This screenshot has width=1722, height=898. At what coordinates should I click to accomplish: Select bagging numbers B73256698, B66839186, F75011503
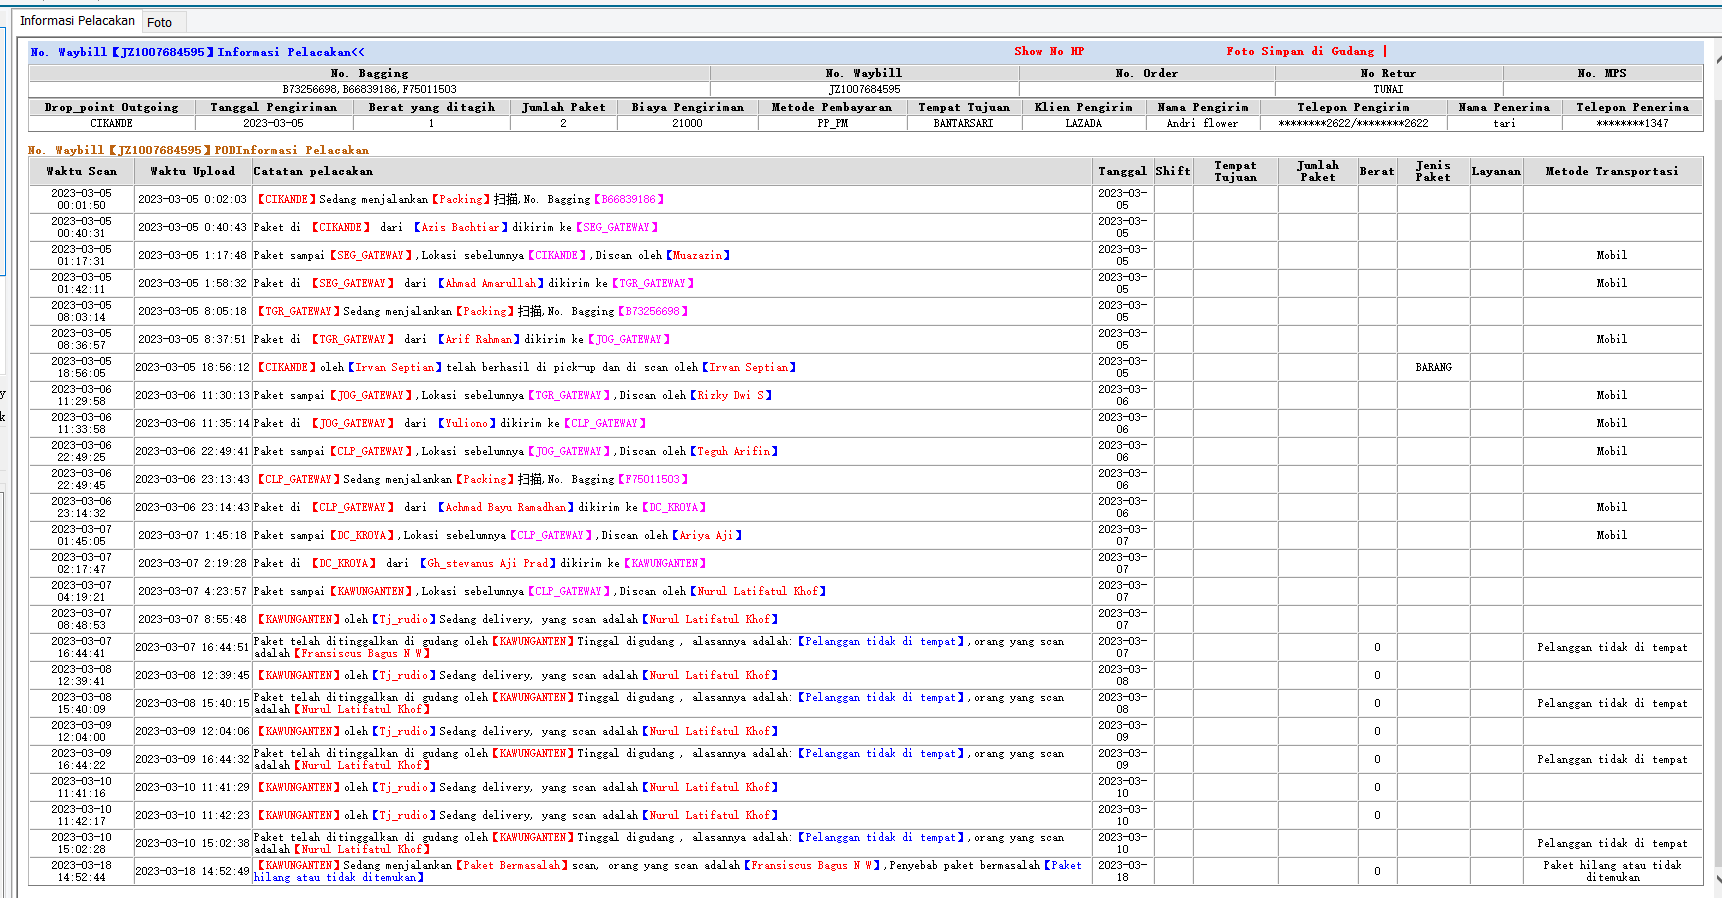pyautogui.click(x=369, y=89)
